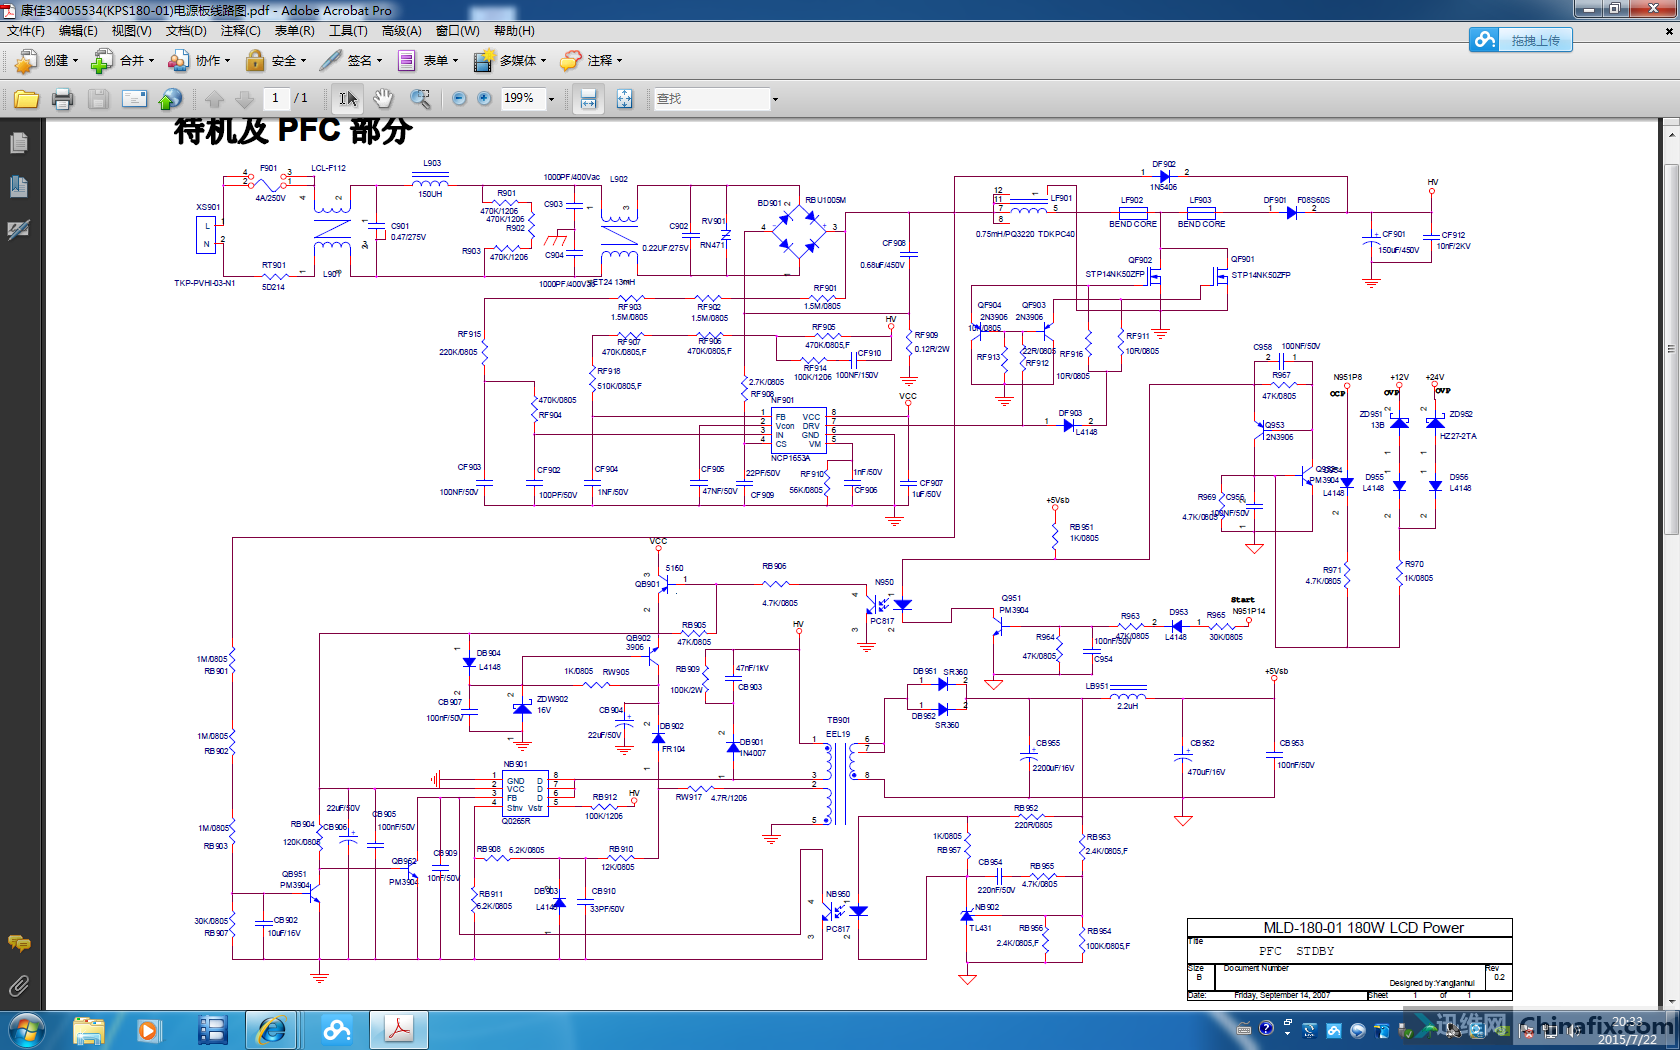Toggle the fit width scrolling mode icon

pyautogui.click(x=588, y=99)
